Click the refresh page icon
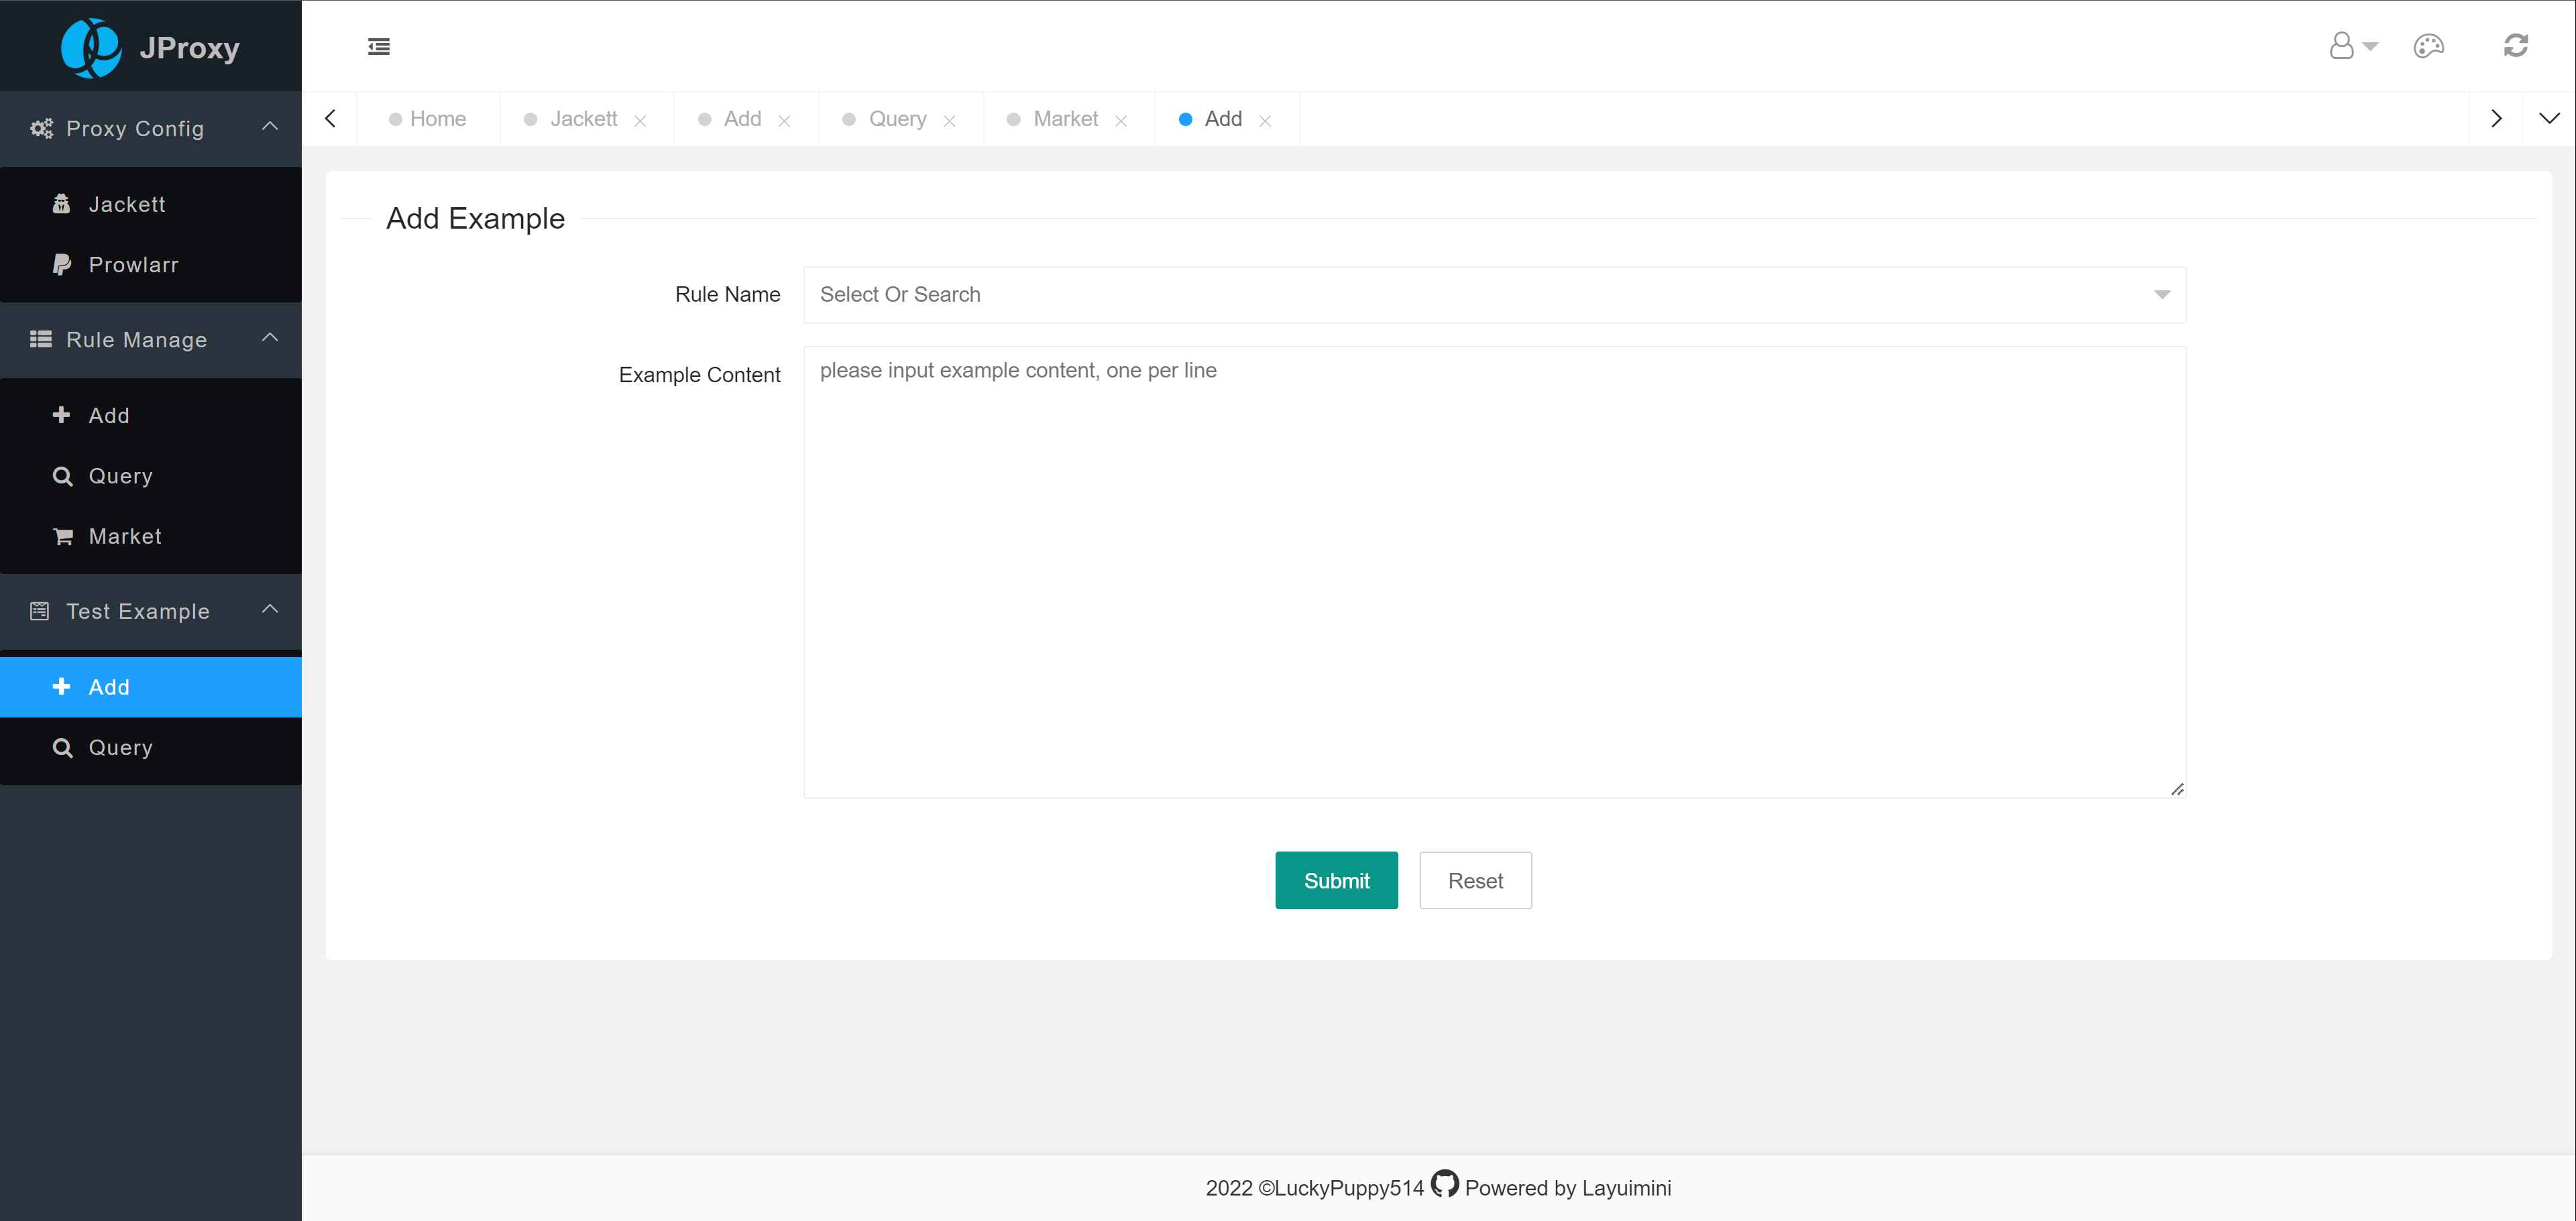This screenshot has width=2576, height=1221. click(2515, 46)
